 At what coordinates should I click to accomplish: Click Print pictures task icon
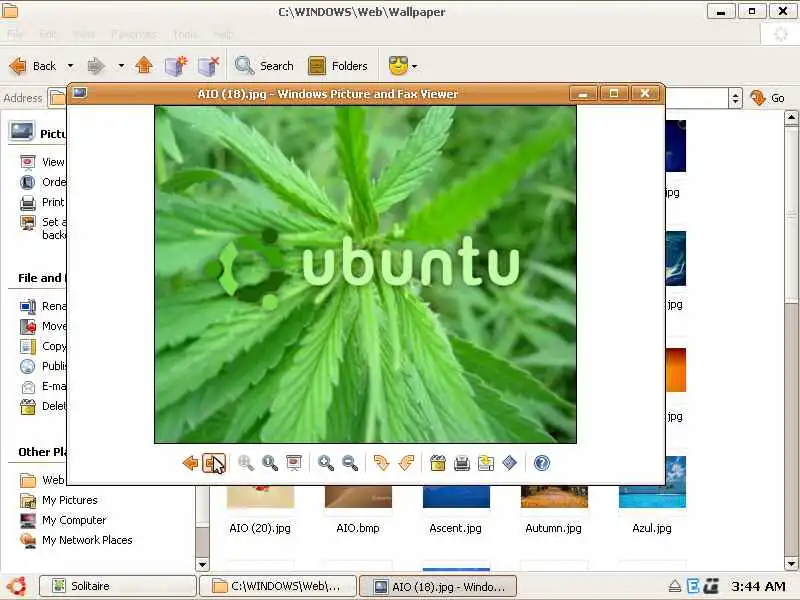click(x=28, y=203)
